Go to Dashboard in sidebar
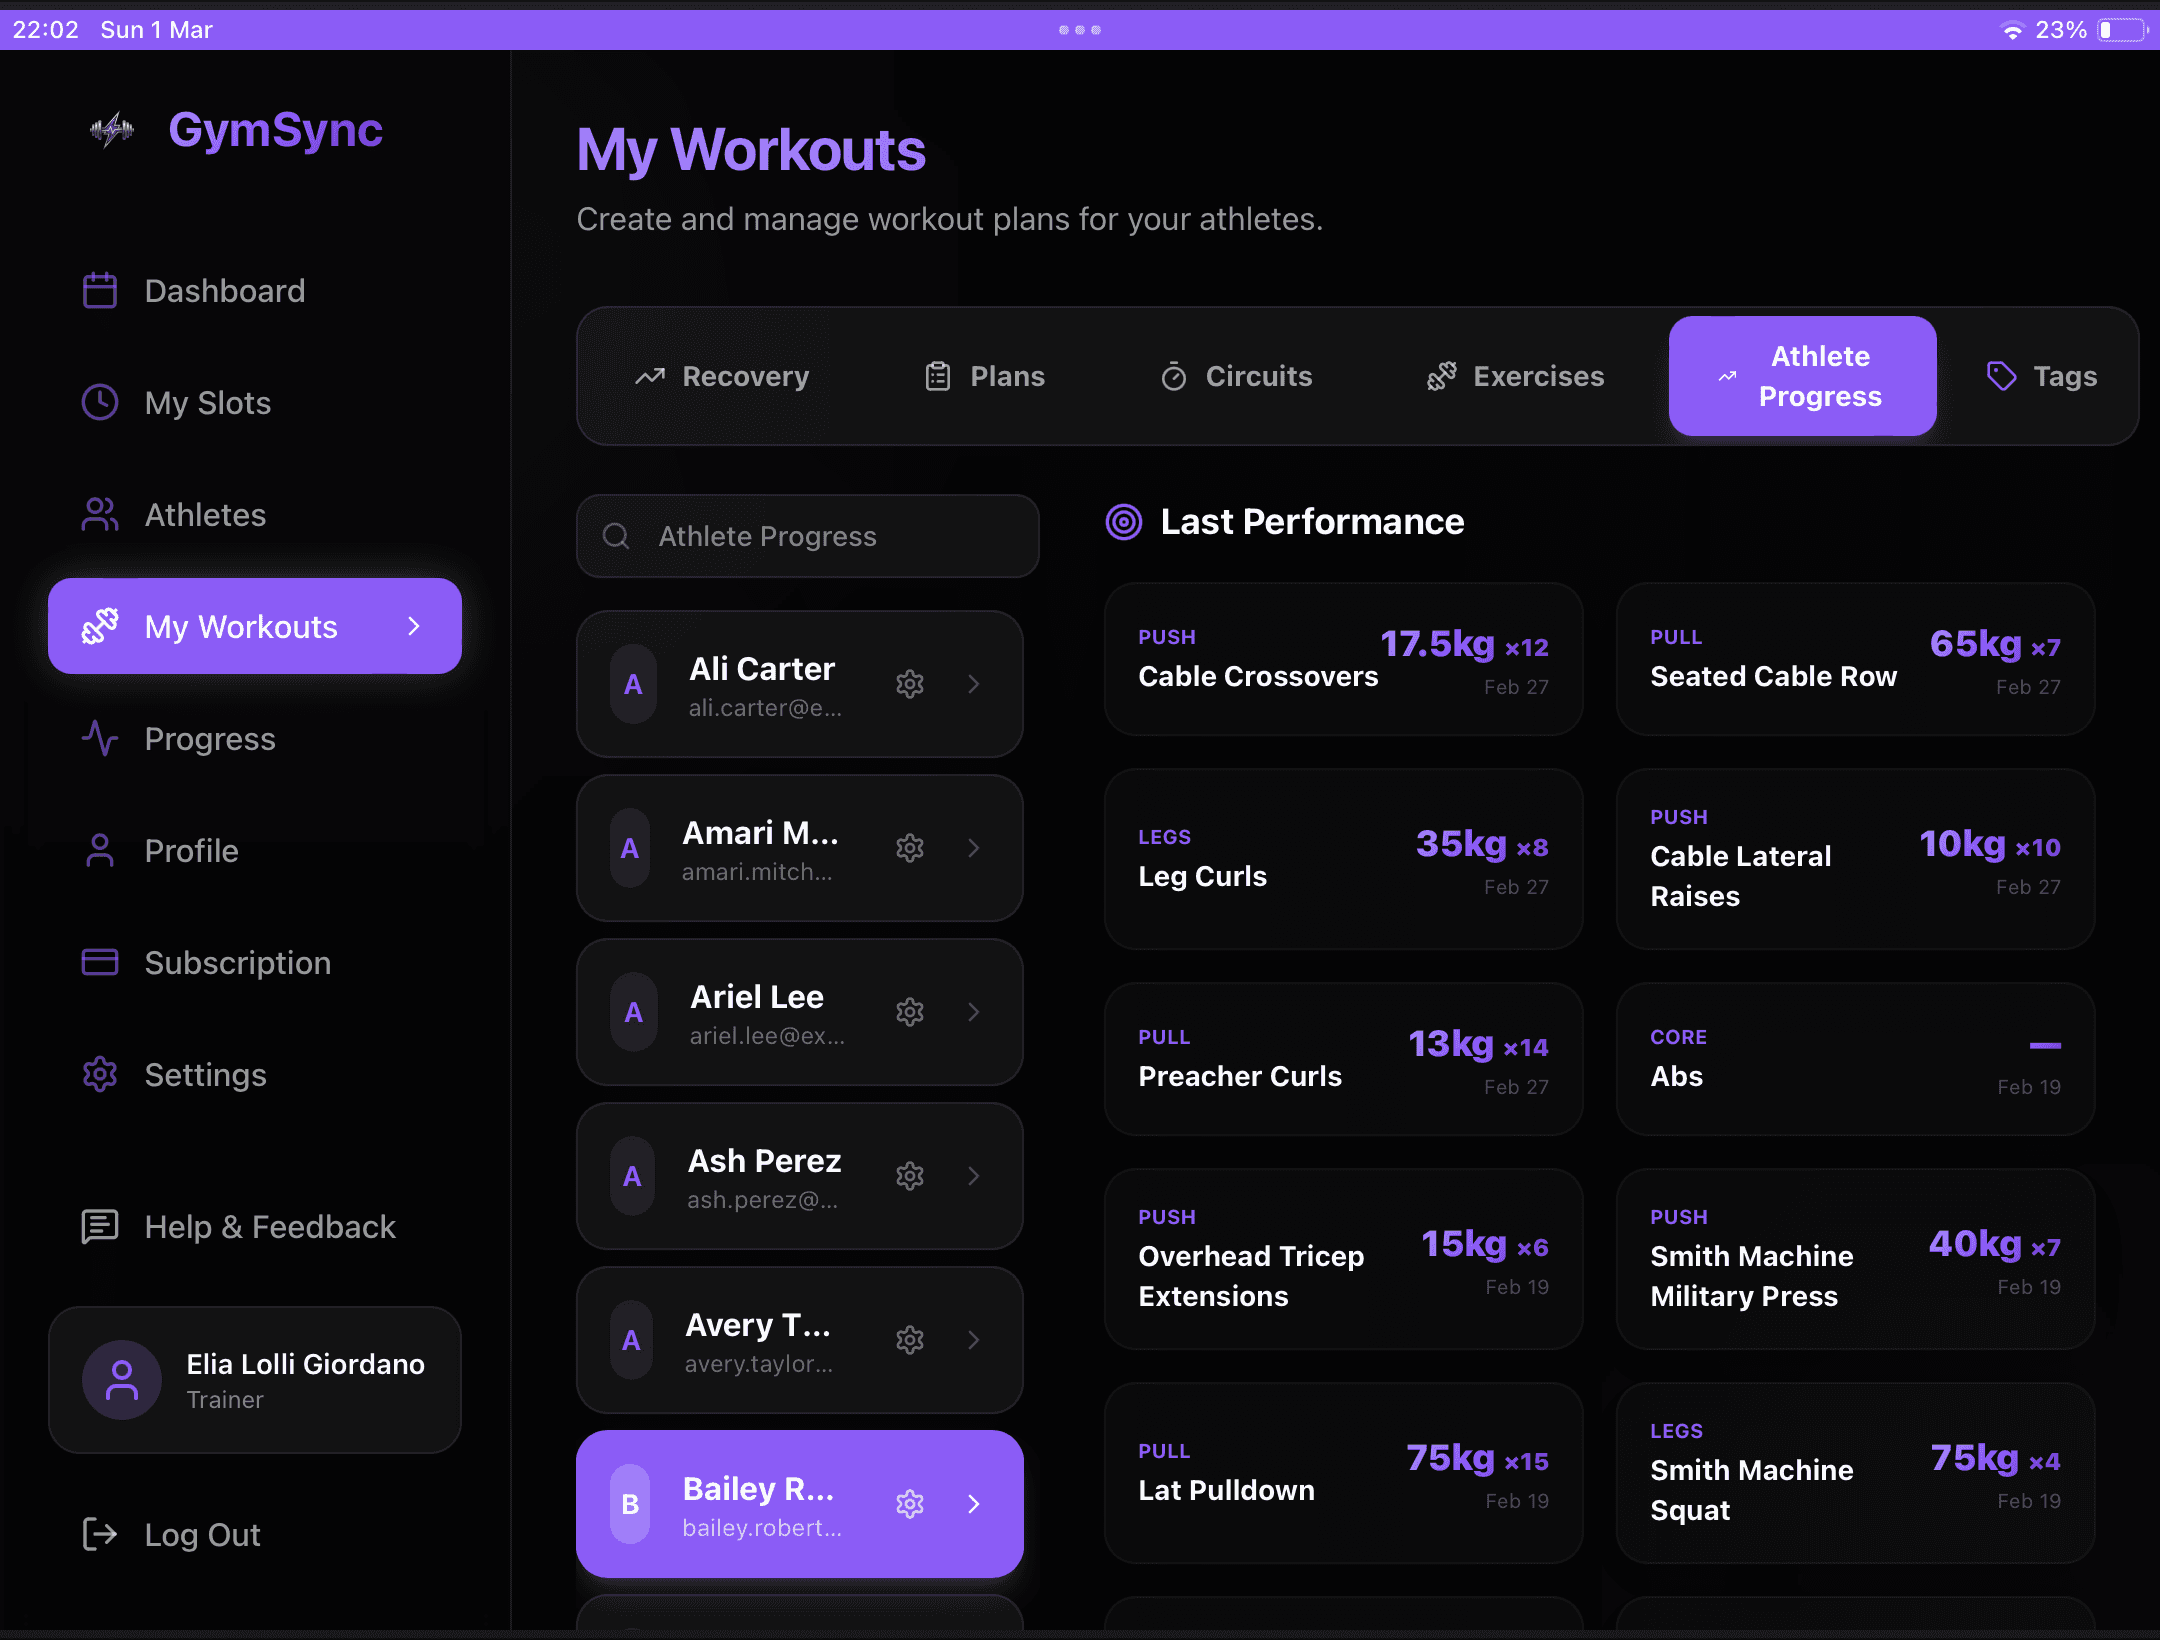 pyautogui.click(x=224, y=291)
